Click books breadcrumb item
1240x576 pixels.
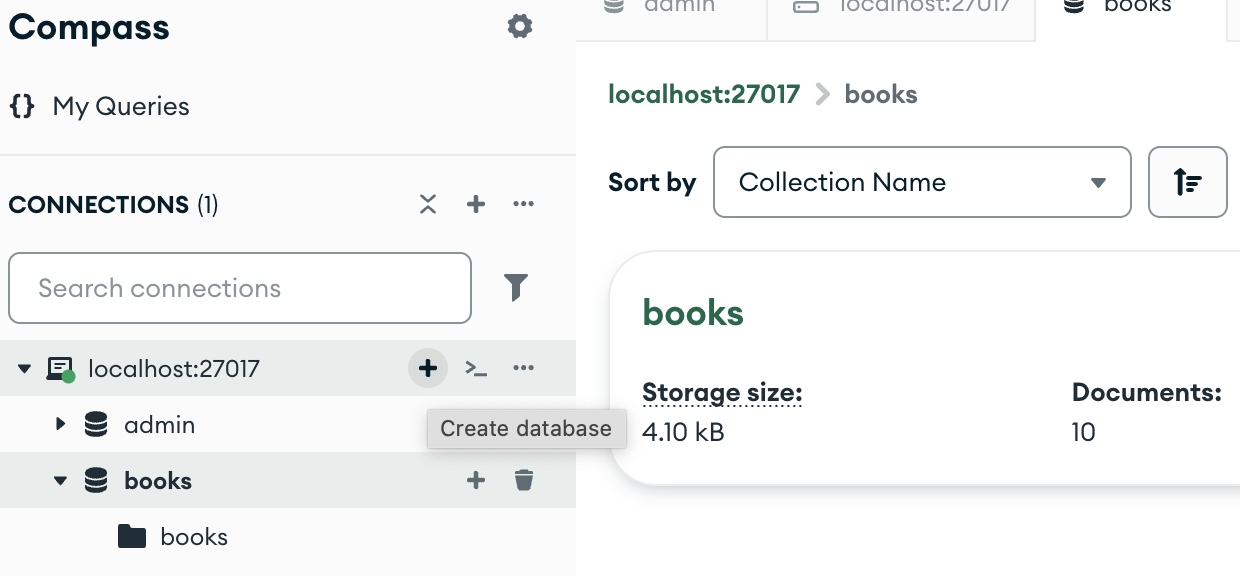[881, 95]
